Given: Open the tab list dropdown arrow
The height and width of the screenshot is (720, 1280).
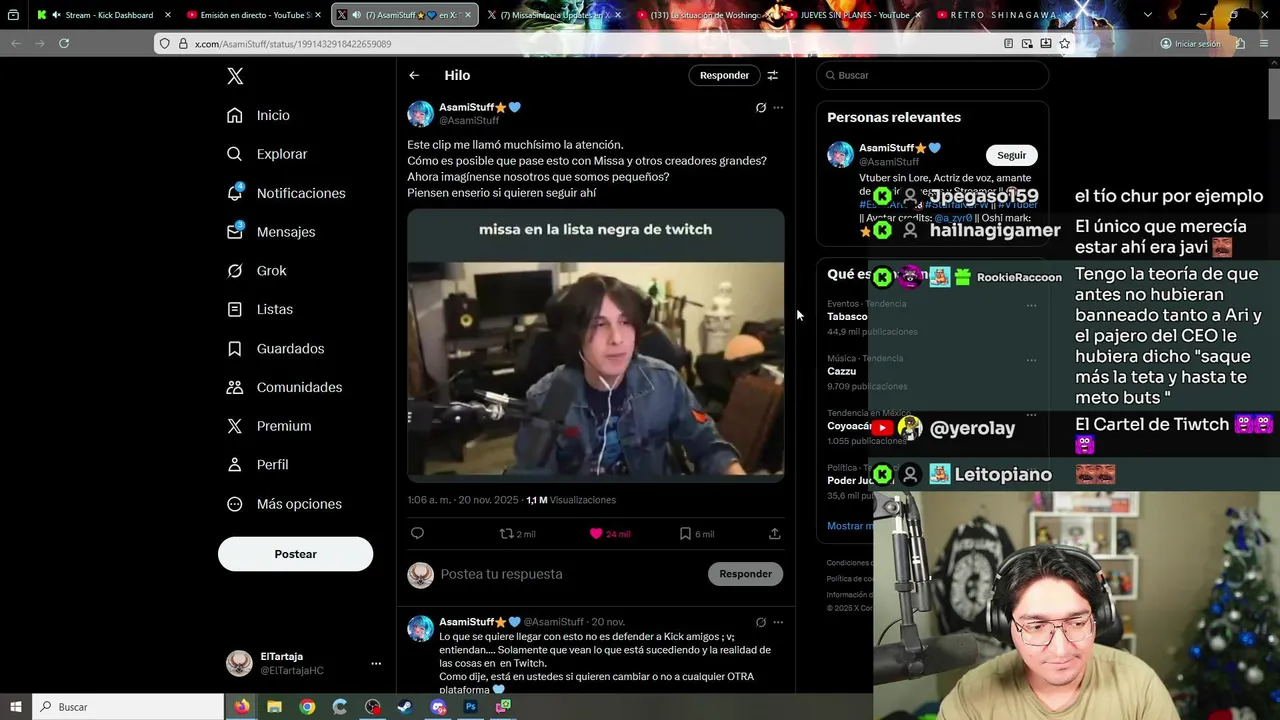Looking at the screenshot, I should tap(1148, 15).
